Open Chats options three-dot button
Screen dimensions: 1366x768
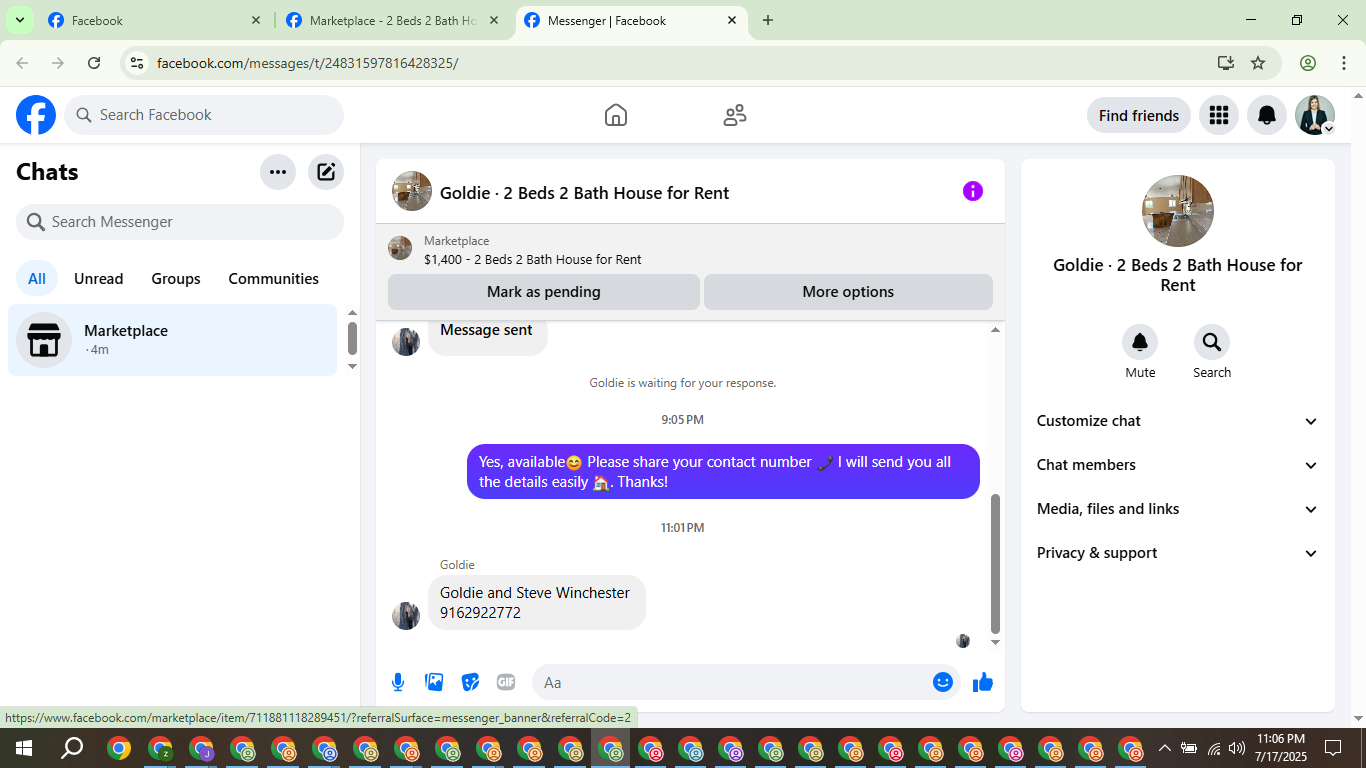278,172
